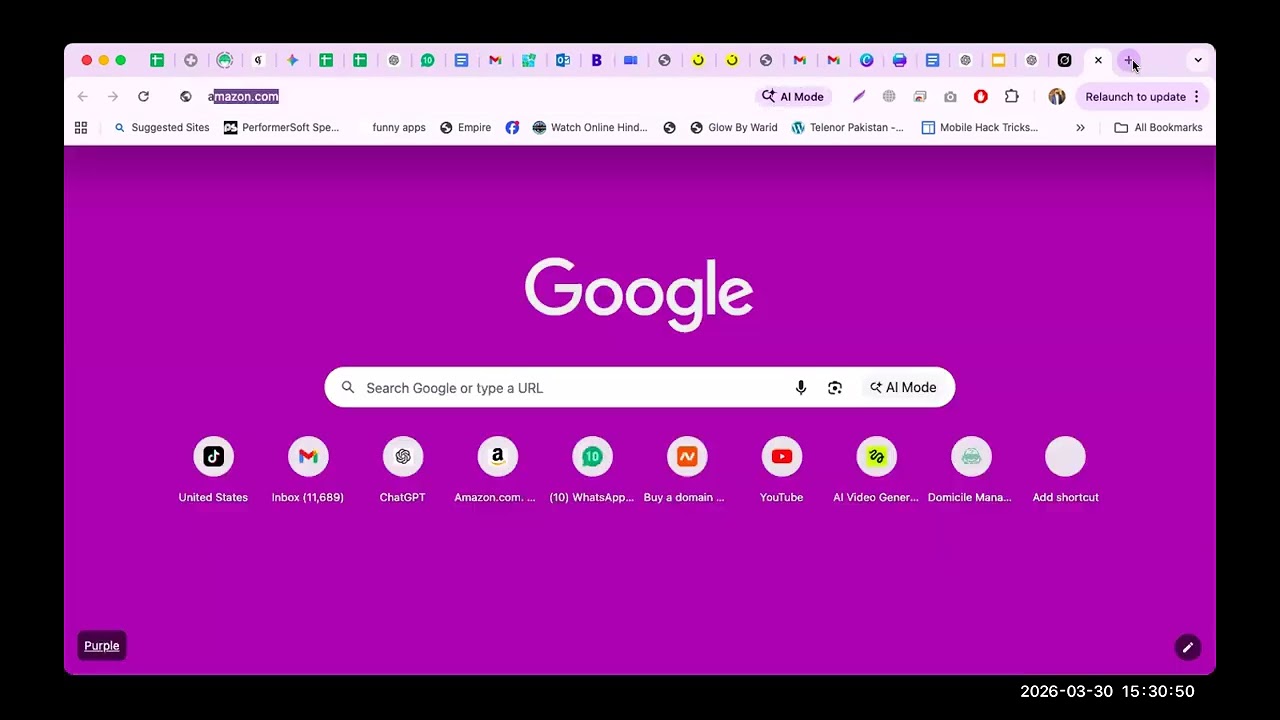Switch to the Outlook tab
This screenshot has height=720, width=1280.
pyautogui.click(x=563, y=60)
